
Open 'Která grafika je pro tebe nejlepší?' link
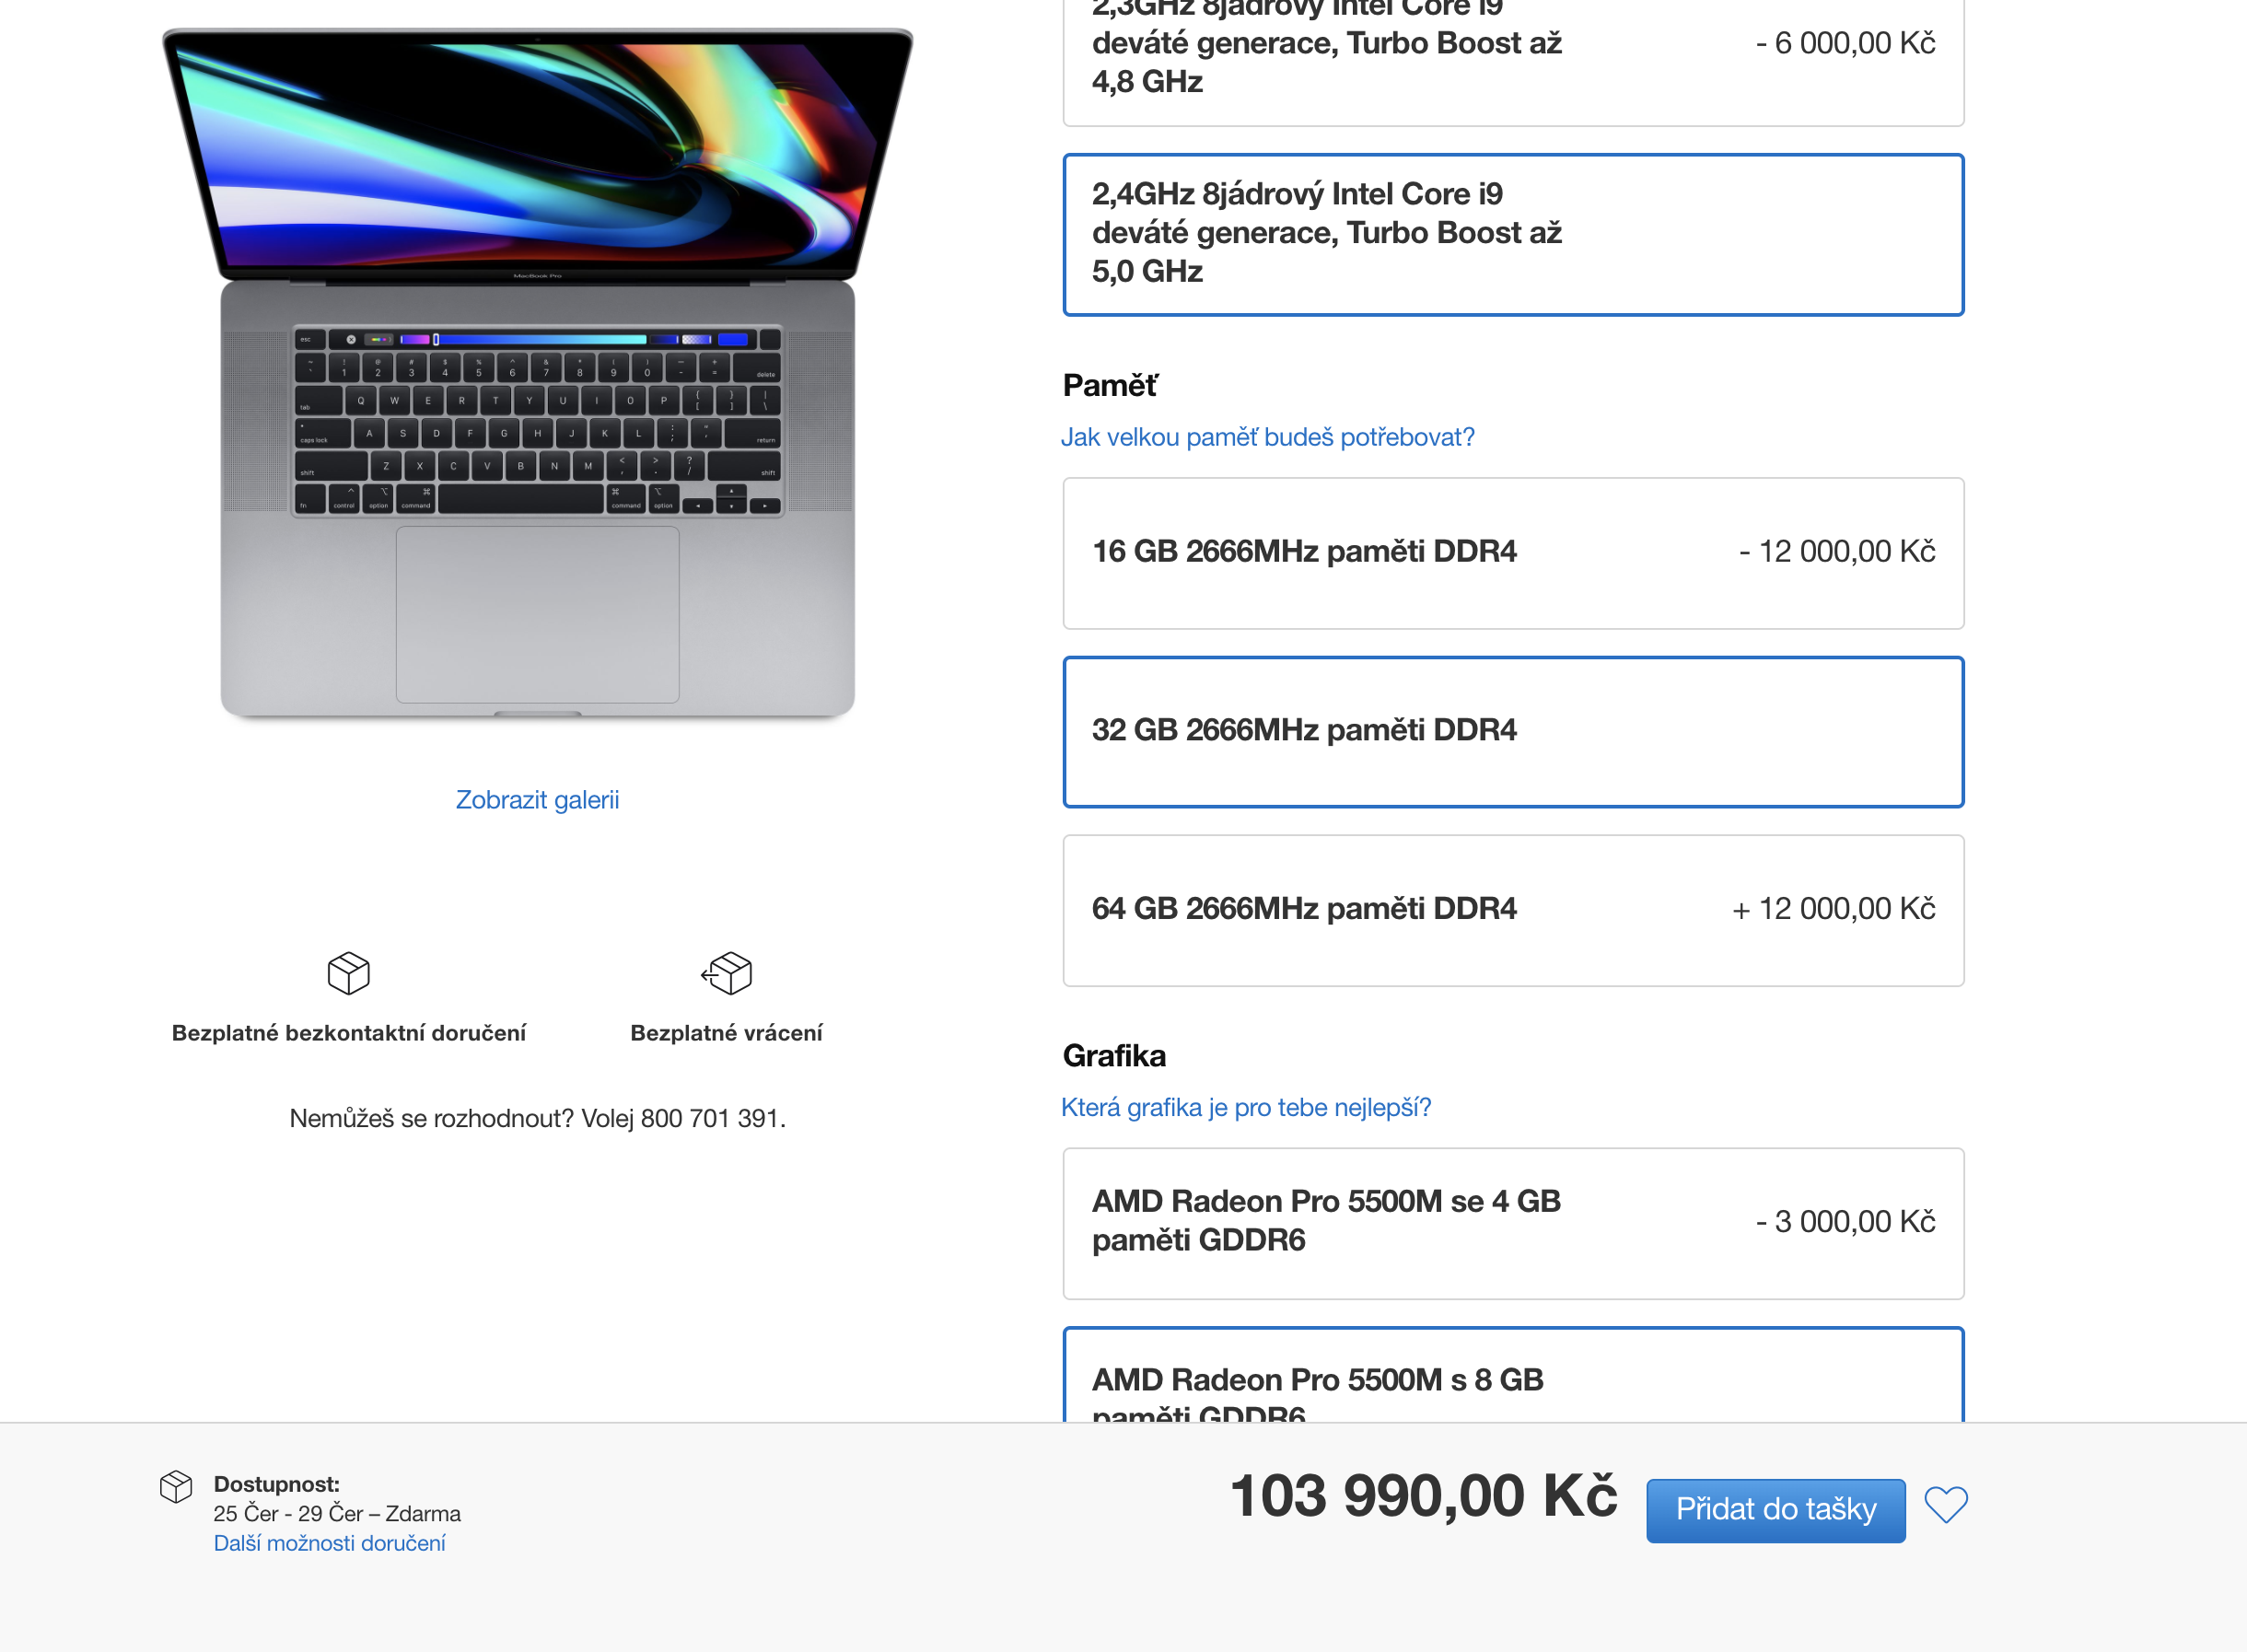1246,1107
